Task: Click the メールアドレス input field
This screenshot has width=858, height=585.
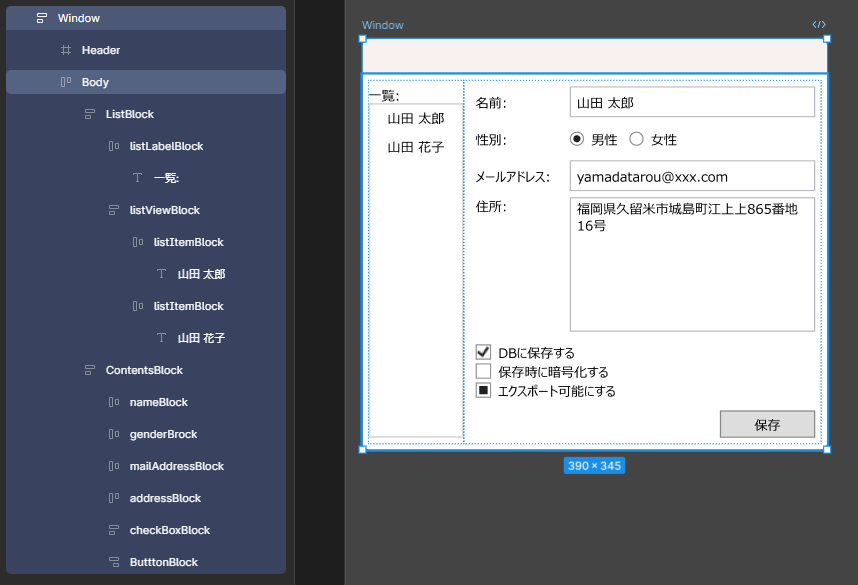Action: (692, 175)
